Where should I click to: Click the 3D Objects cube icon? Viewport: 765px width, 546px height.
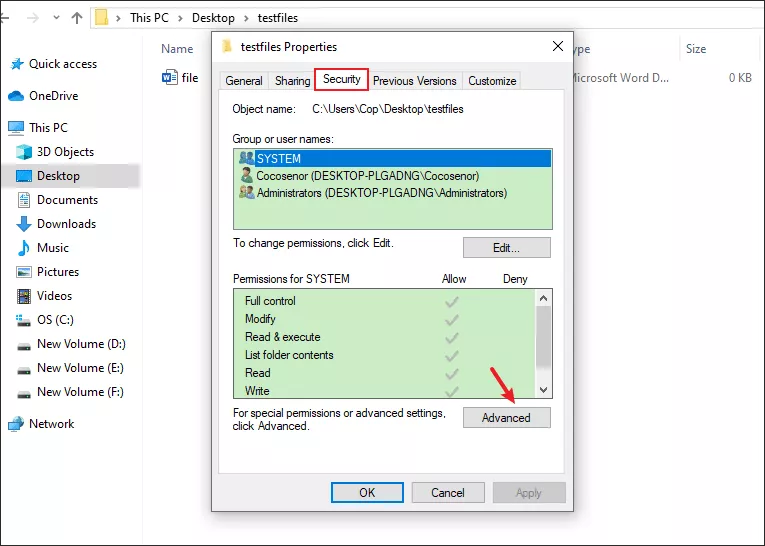click(x=24, y=152)
